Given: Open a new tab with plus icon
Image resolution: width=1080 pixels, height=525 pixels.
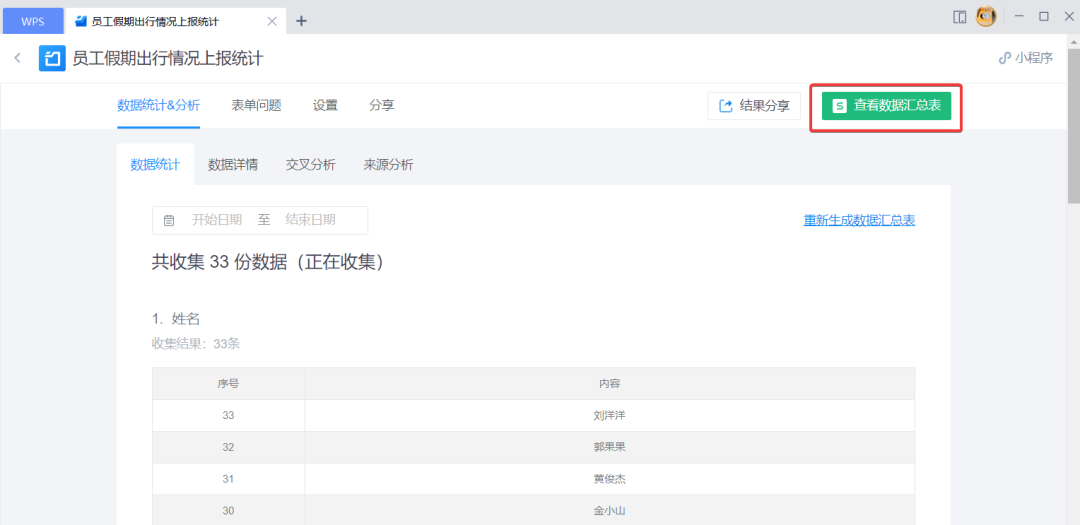Looking at the screenshot, I should [x=301, y=21].
